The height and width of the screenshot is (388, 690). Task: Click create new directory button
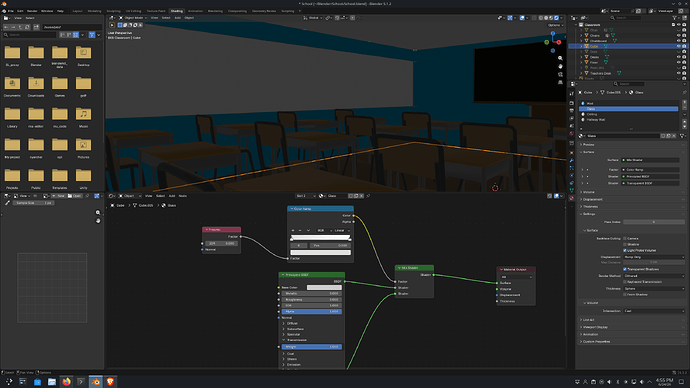click(x=36, y=27)
